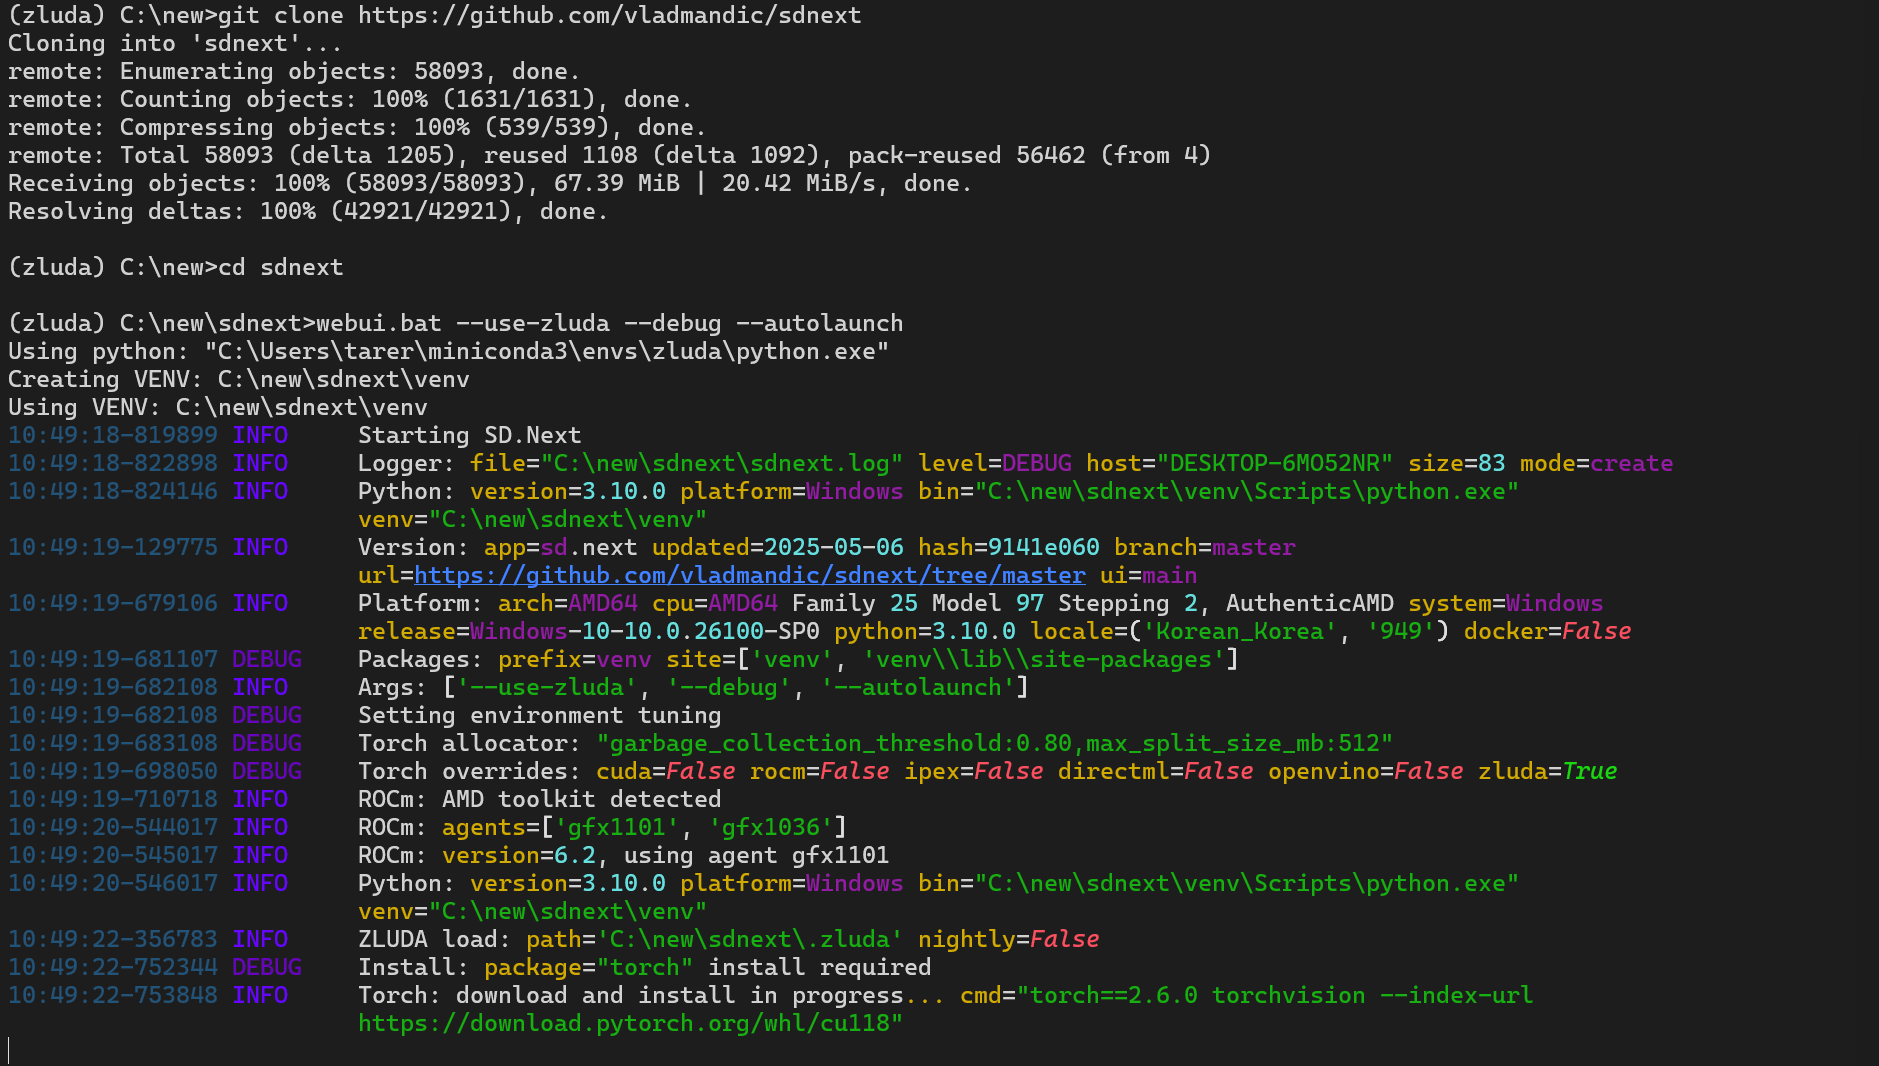Click the ZLUDA path 'C:\new\sdnext\.zluda'

[750, 940]
